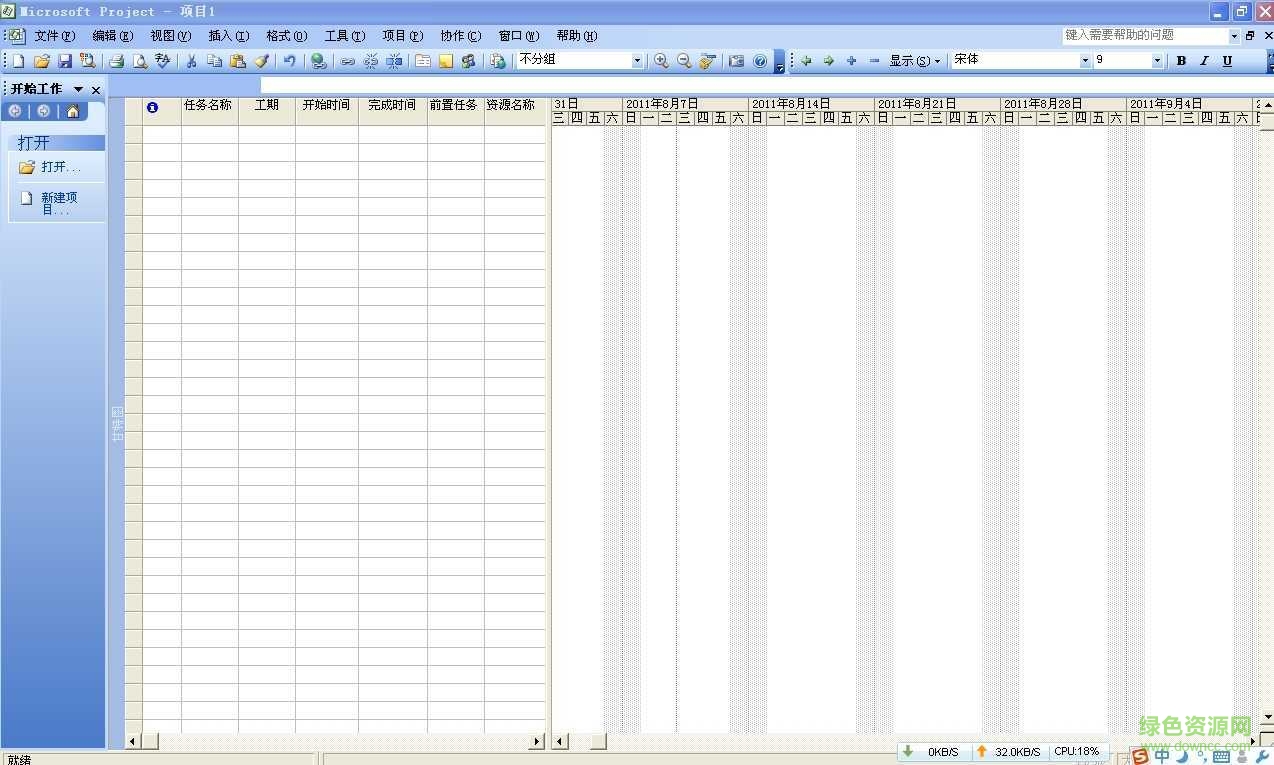Image resolution: width=1274 pixels, height=765 pixels.
Task: Click the 开始时间 column header
Action: pos(327,111)
